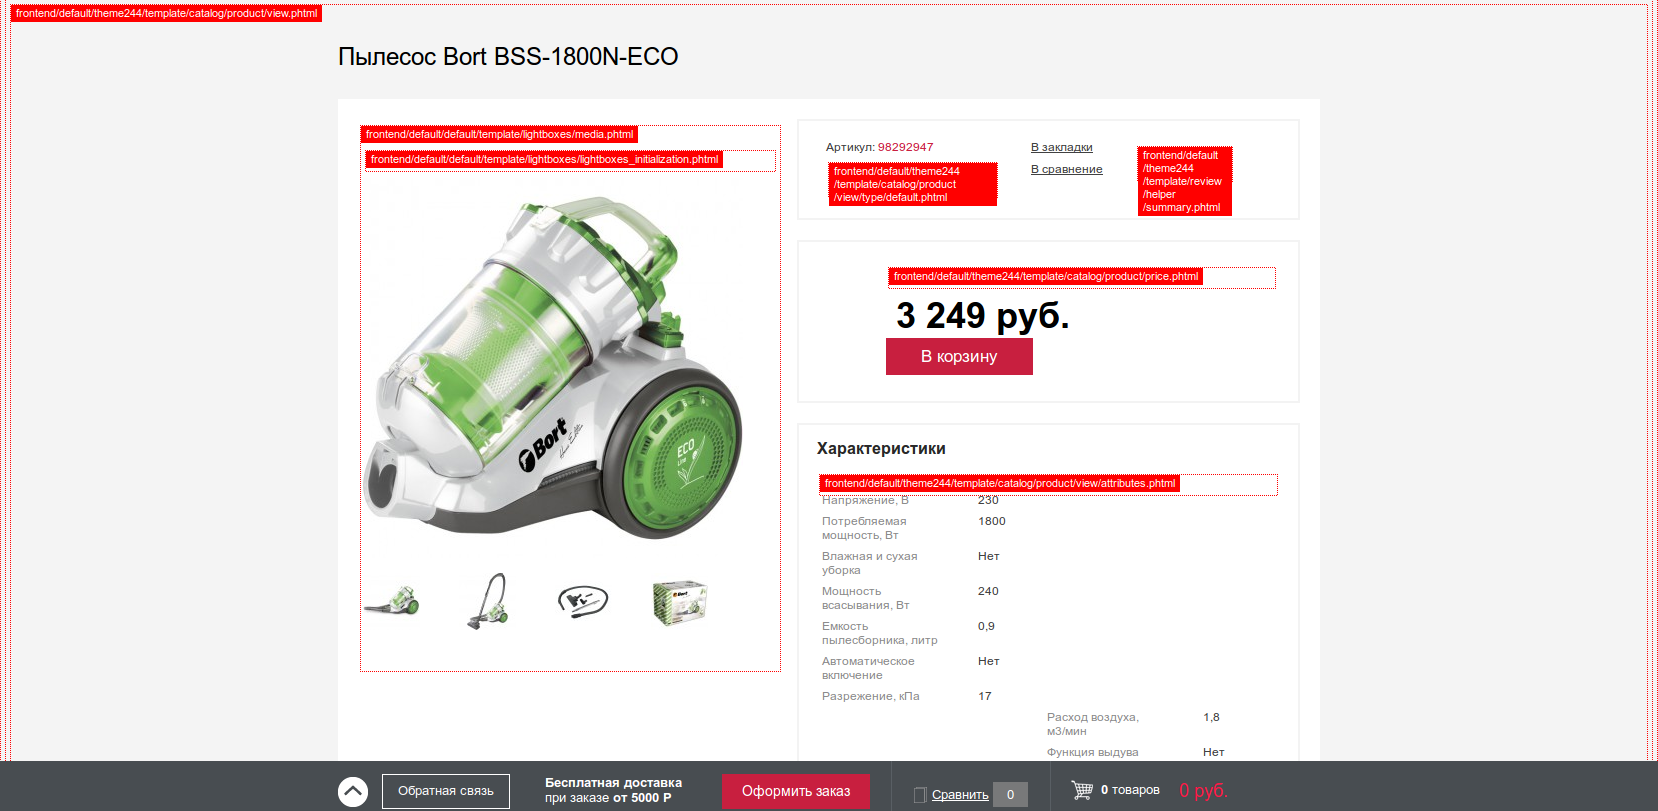
Task: Click the Потребляемая мощность value 1800
Action: pyautogui.click(x=992, y=521)
